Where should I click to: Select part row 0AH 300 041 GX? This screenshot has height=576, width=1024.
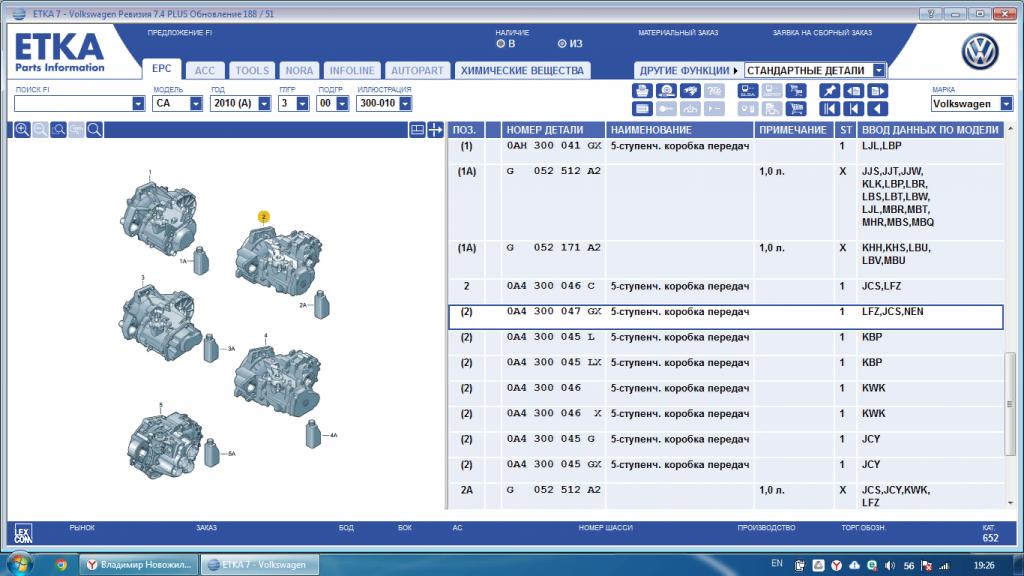(726, 150)
